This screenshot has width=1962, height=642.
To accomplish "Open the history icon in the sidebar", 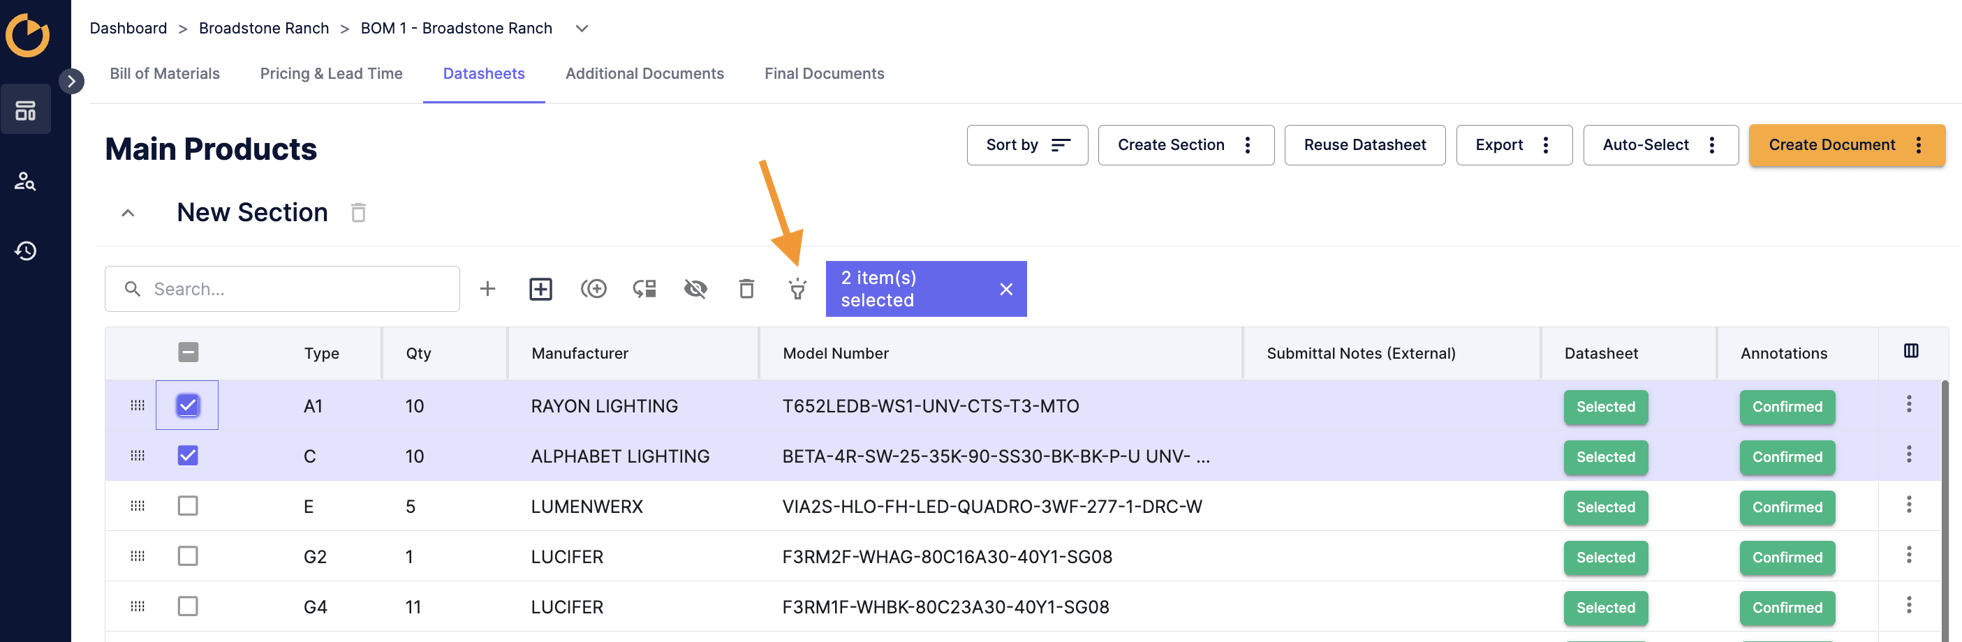I will 26,251.
